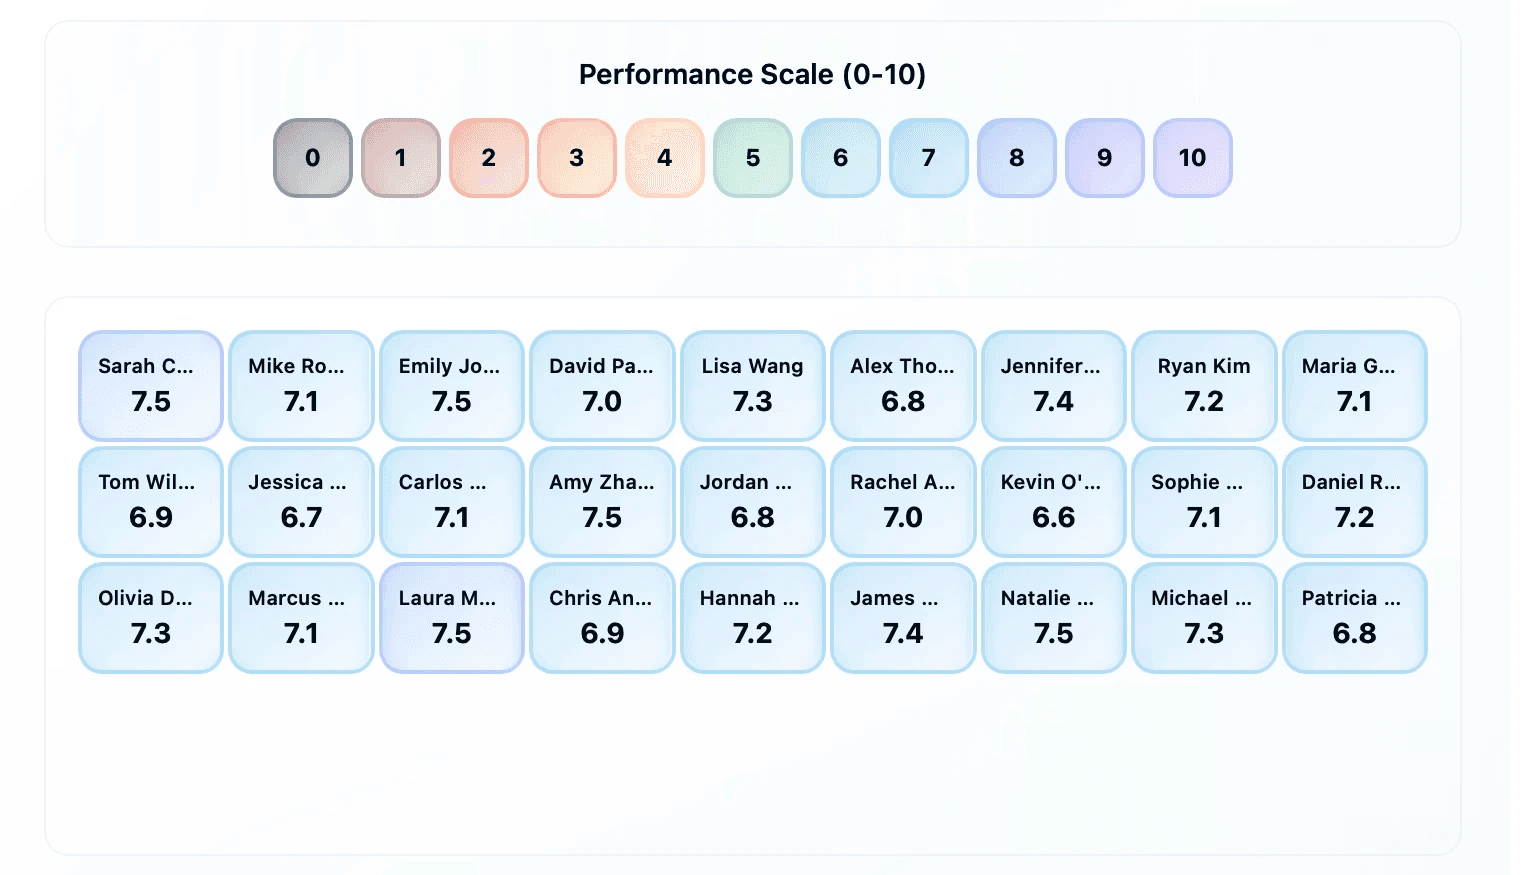The height and width of the screenshot is (875, 1522).
Task: Select Kevin O's card with lowest score 6.6
Action: [1053, 501]
